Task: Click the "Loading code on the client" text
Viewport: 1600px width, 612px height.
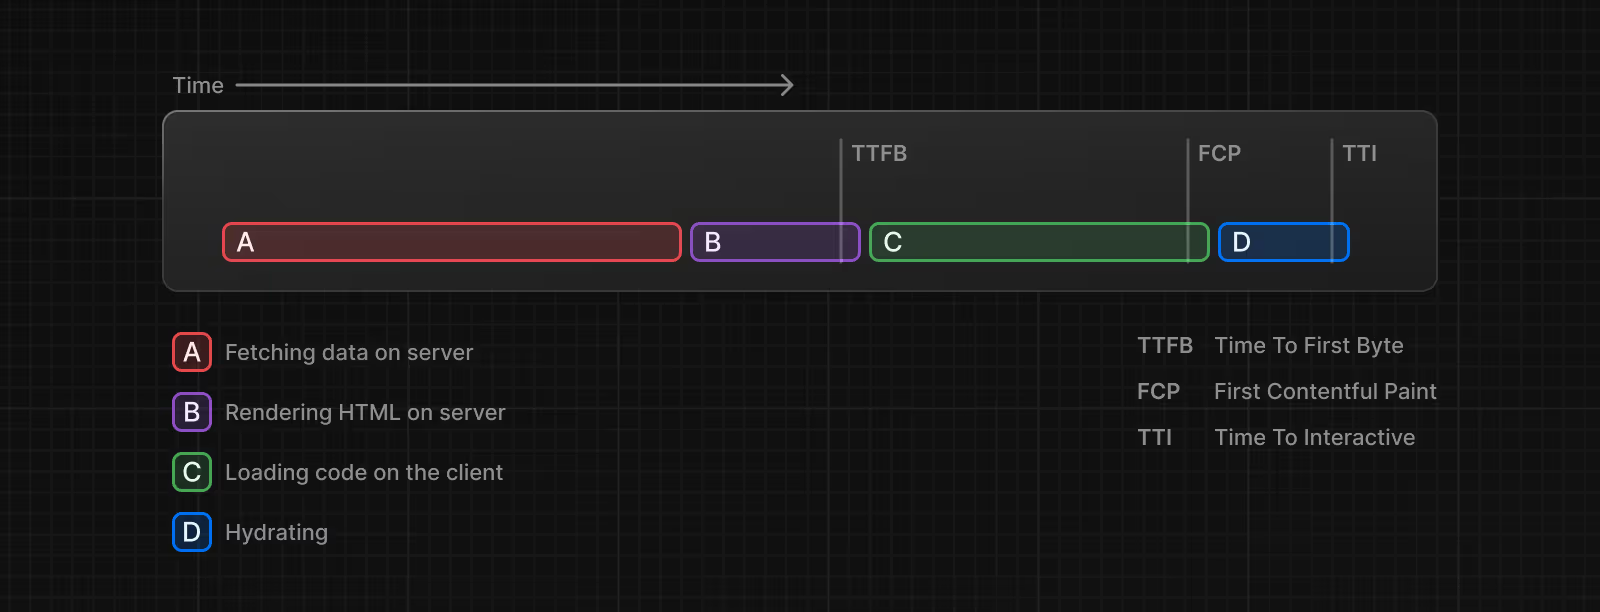Action: (364, 472)
